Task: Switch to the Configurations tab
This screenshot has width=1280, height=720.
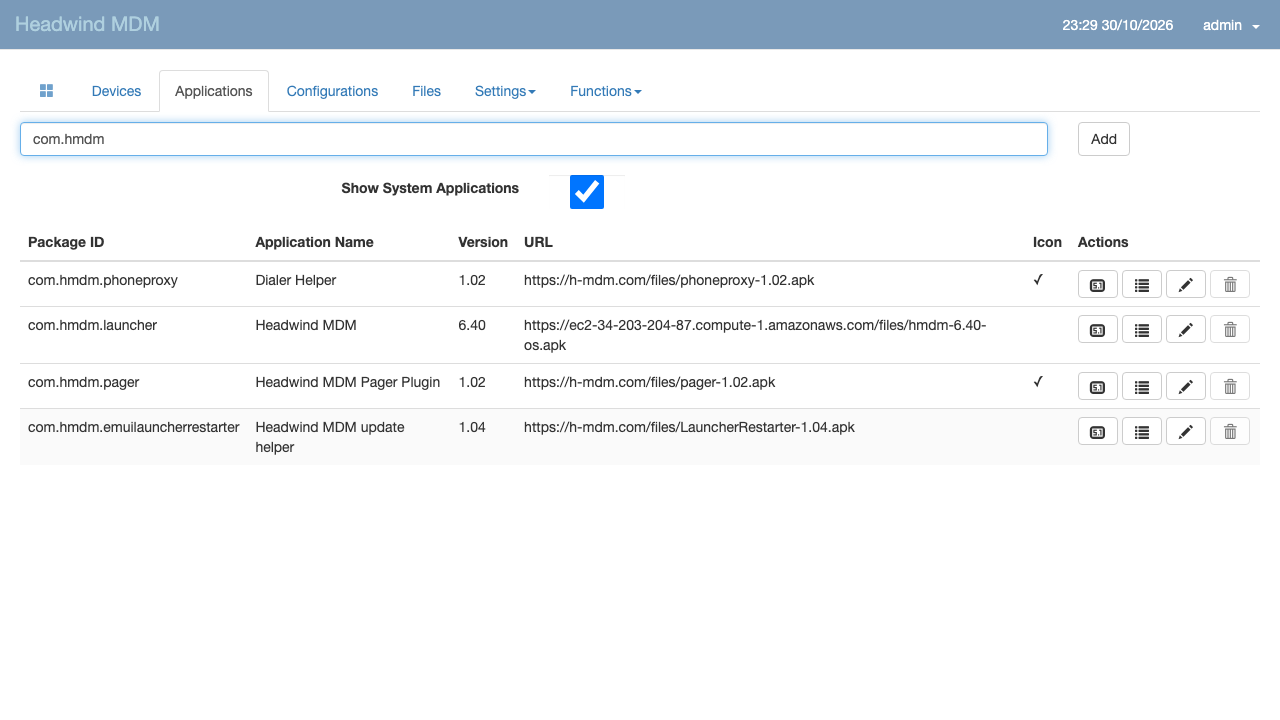Action: point(332,91)
